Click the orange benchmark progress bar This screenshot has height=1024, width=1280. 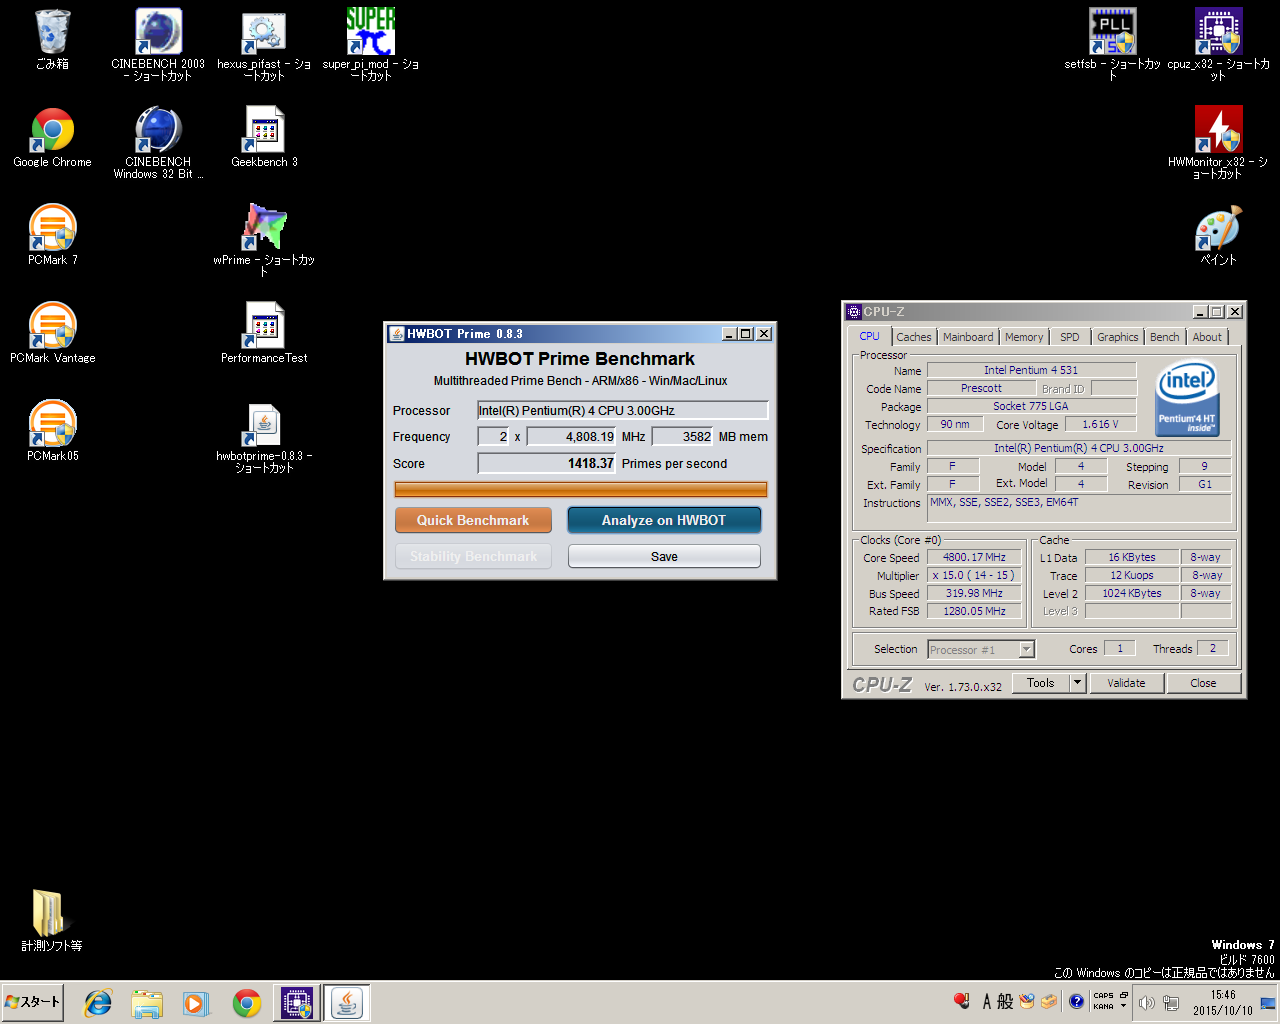tap(581, 489)
